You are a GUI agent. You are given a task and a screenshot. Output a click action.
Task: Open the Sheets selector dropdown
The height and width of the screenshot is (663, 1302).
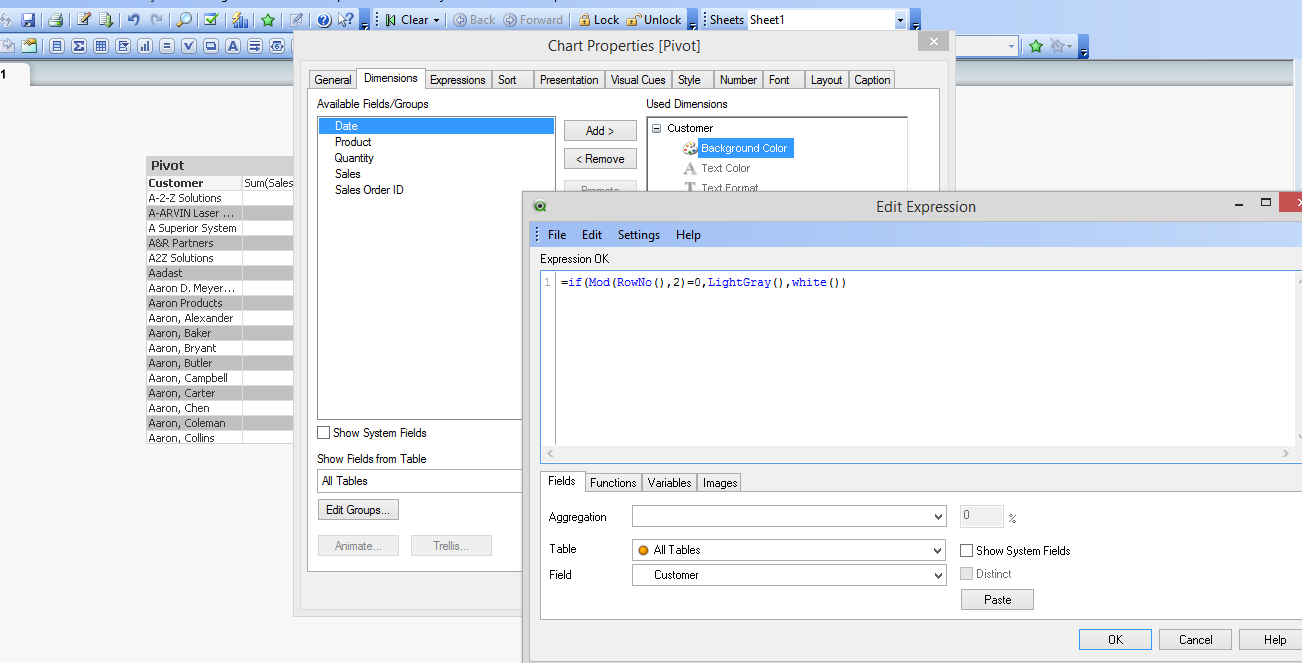tap(900, 20)
